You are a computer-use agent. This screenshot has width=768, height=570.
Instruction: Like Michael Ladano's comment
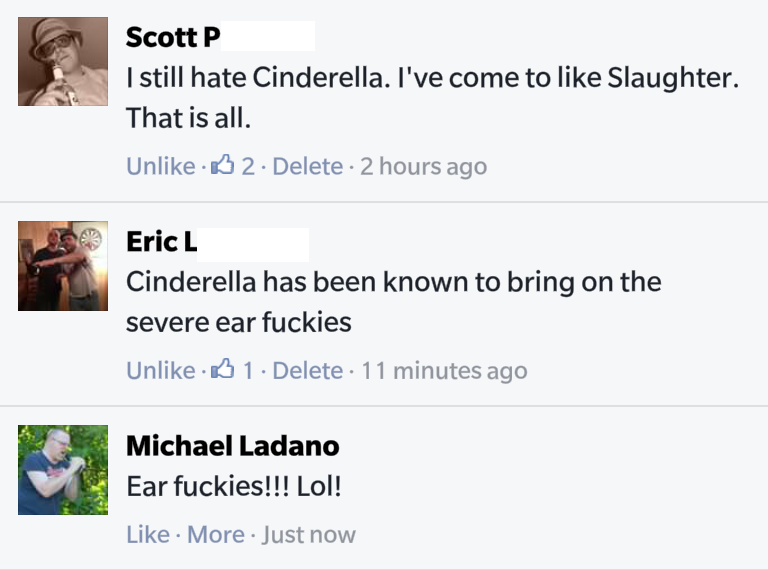click(x=147, y=535)
